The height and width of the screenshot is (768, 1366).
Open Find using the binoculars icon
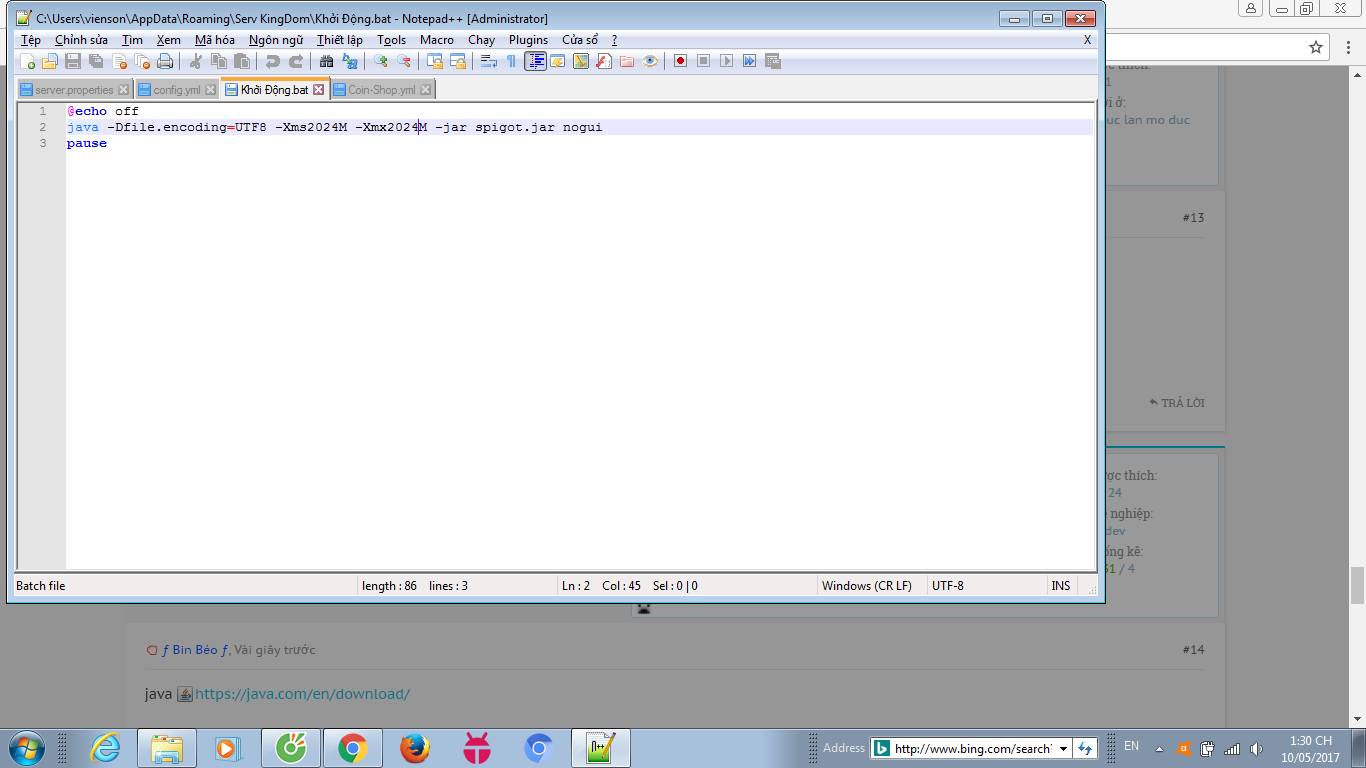click(x=327, y=61)
